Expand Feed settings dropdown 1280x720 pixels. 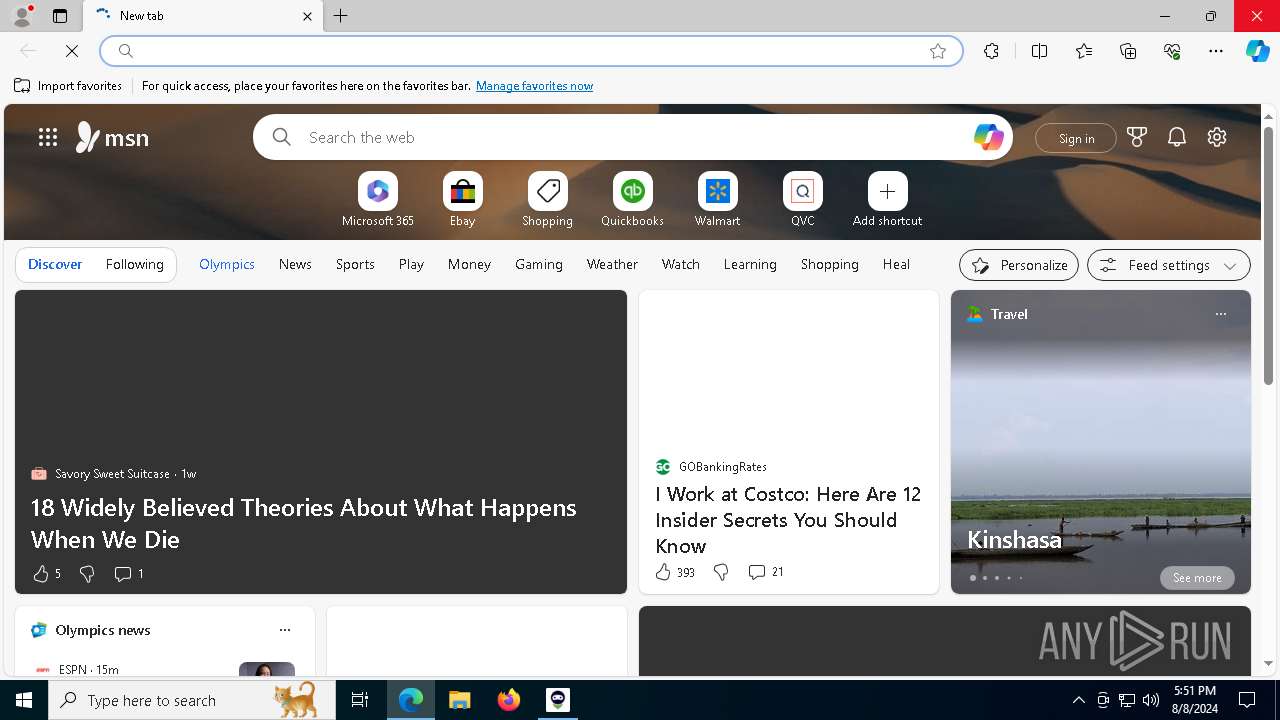pos(1169,265)
